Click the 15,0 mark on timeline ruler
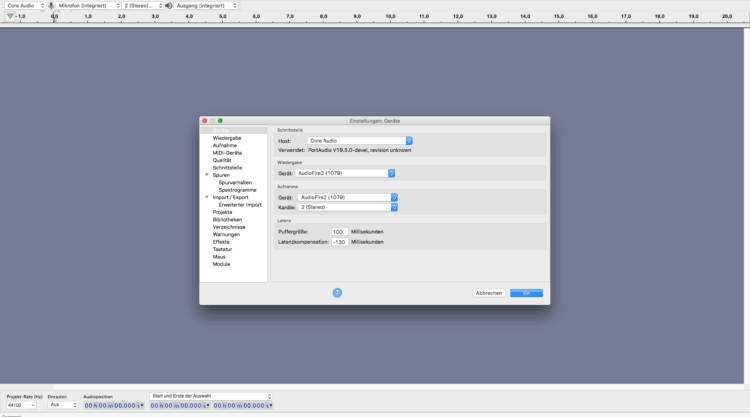 coord(559,16)
